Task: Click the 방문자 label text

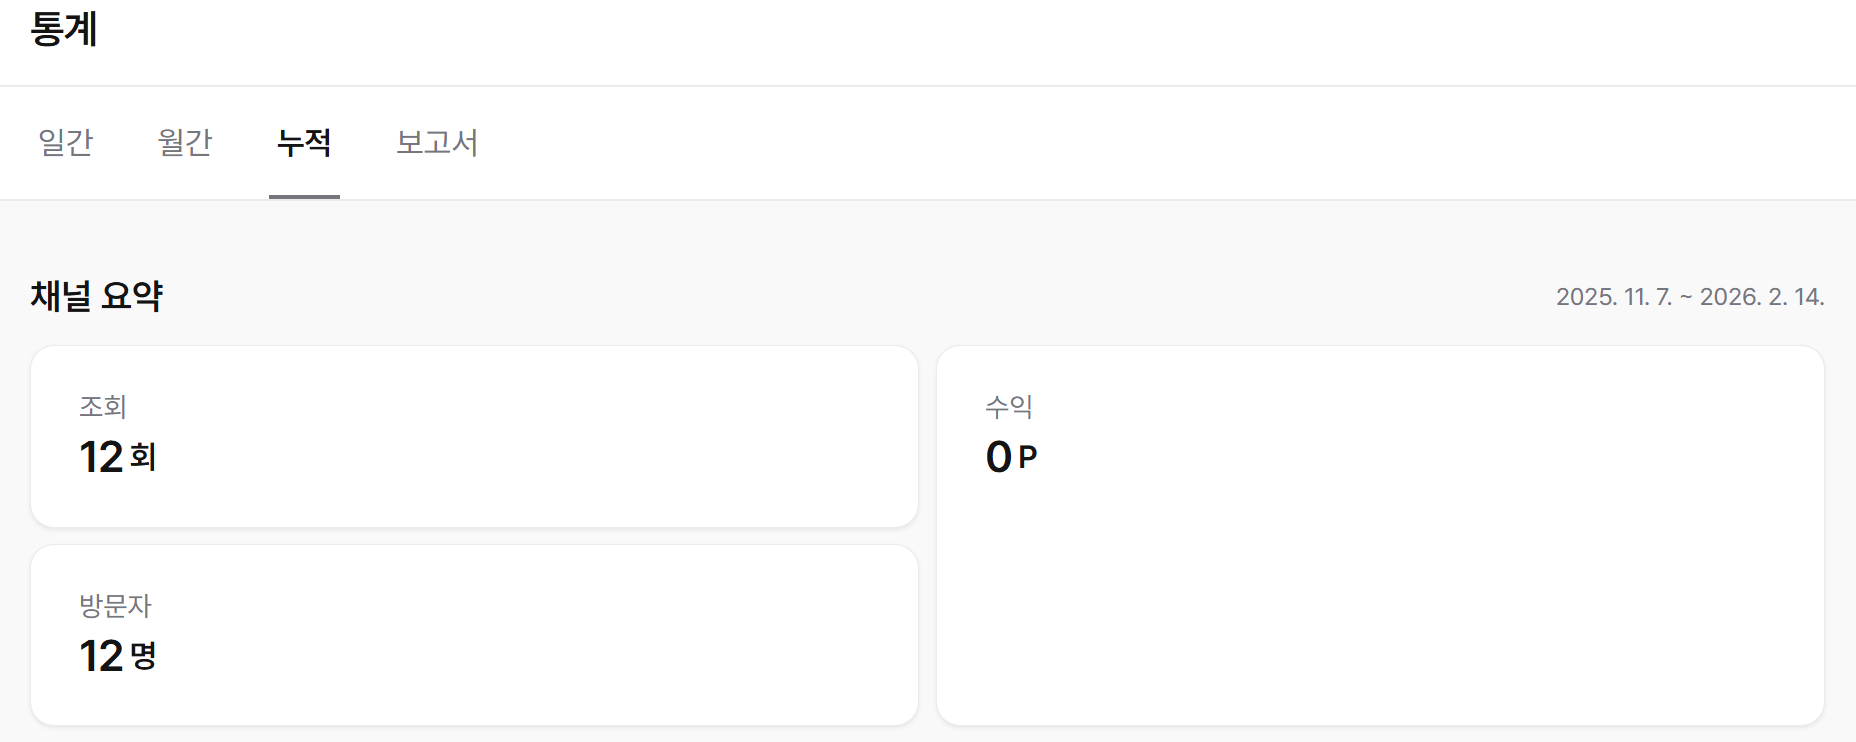Action: [115, 605]
